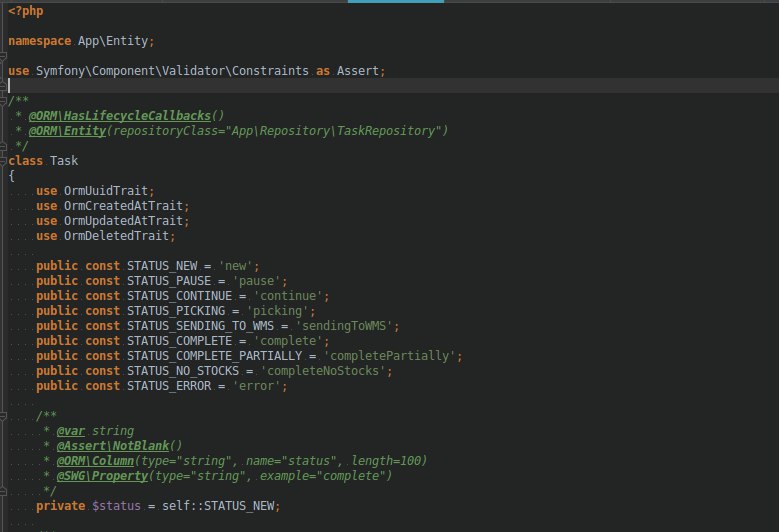The image size is (779, 532).
Task: Click Symfony\Component\Validator\Constraints import path
Action: pos(172,71)
